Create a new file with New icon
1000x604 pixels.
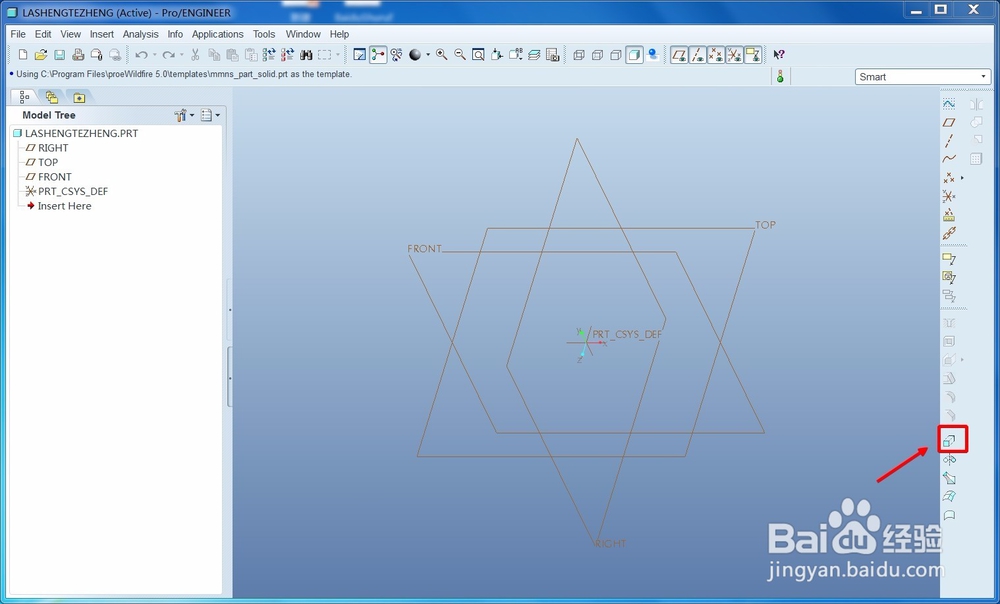(x=23, y=55)
